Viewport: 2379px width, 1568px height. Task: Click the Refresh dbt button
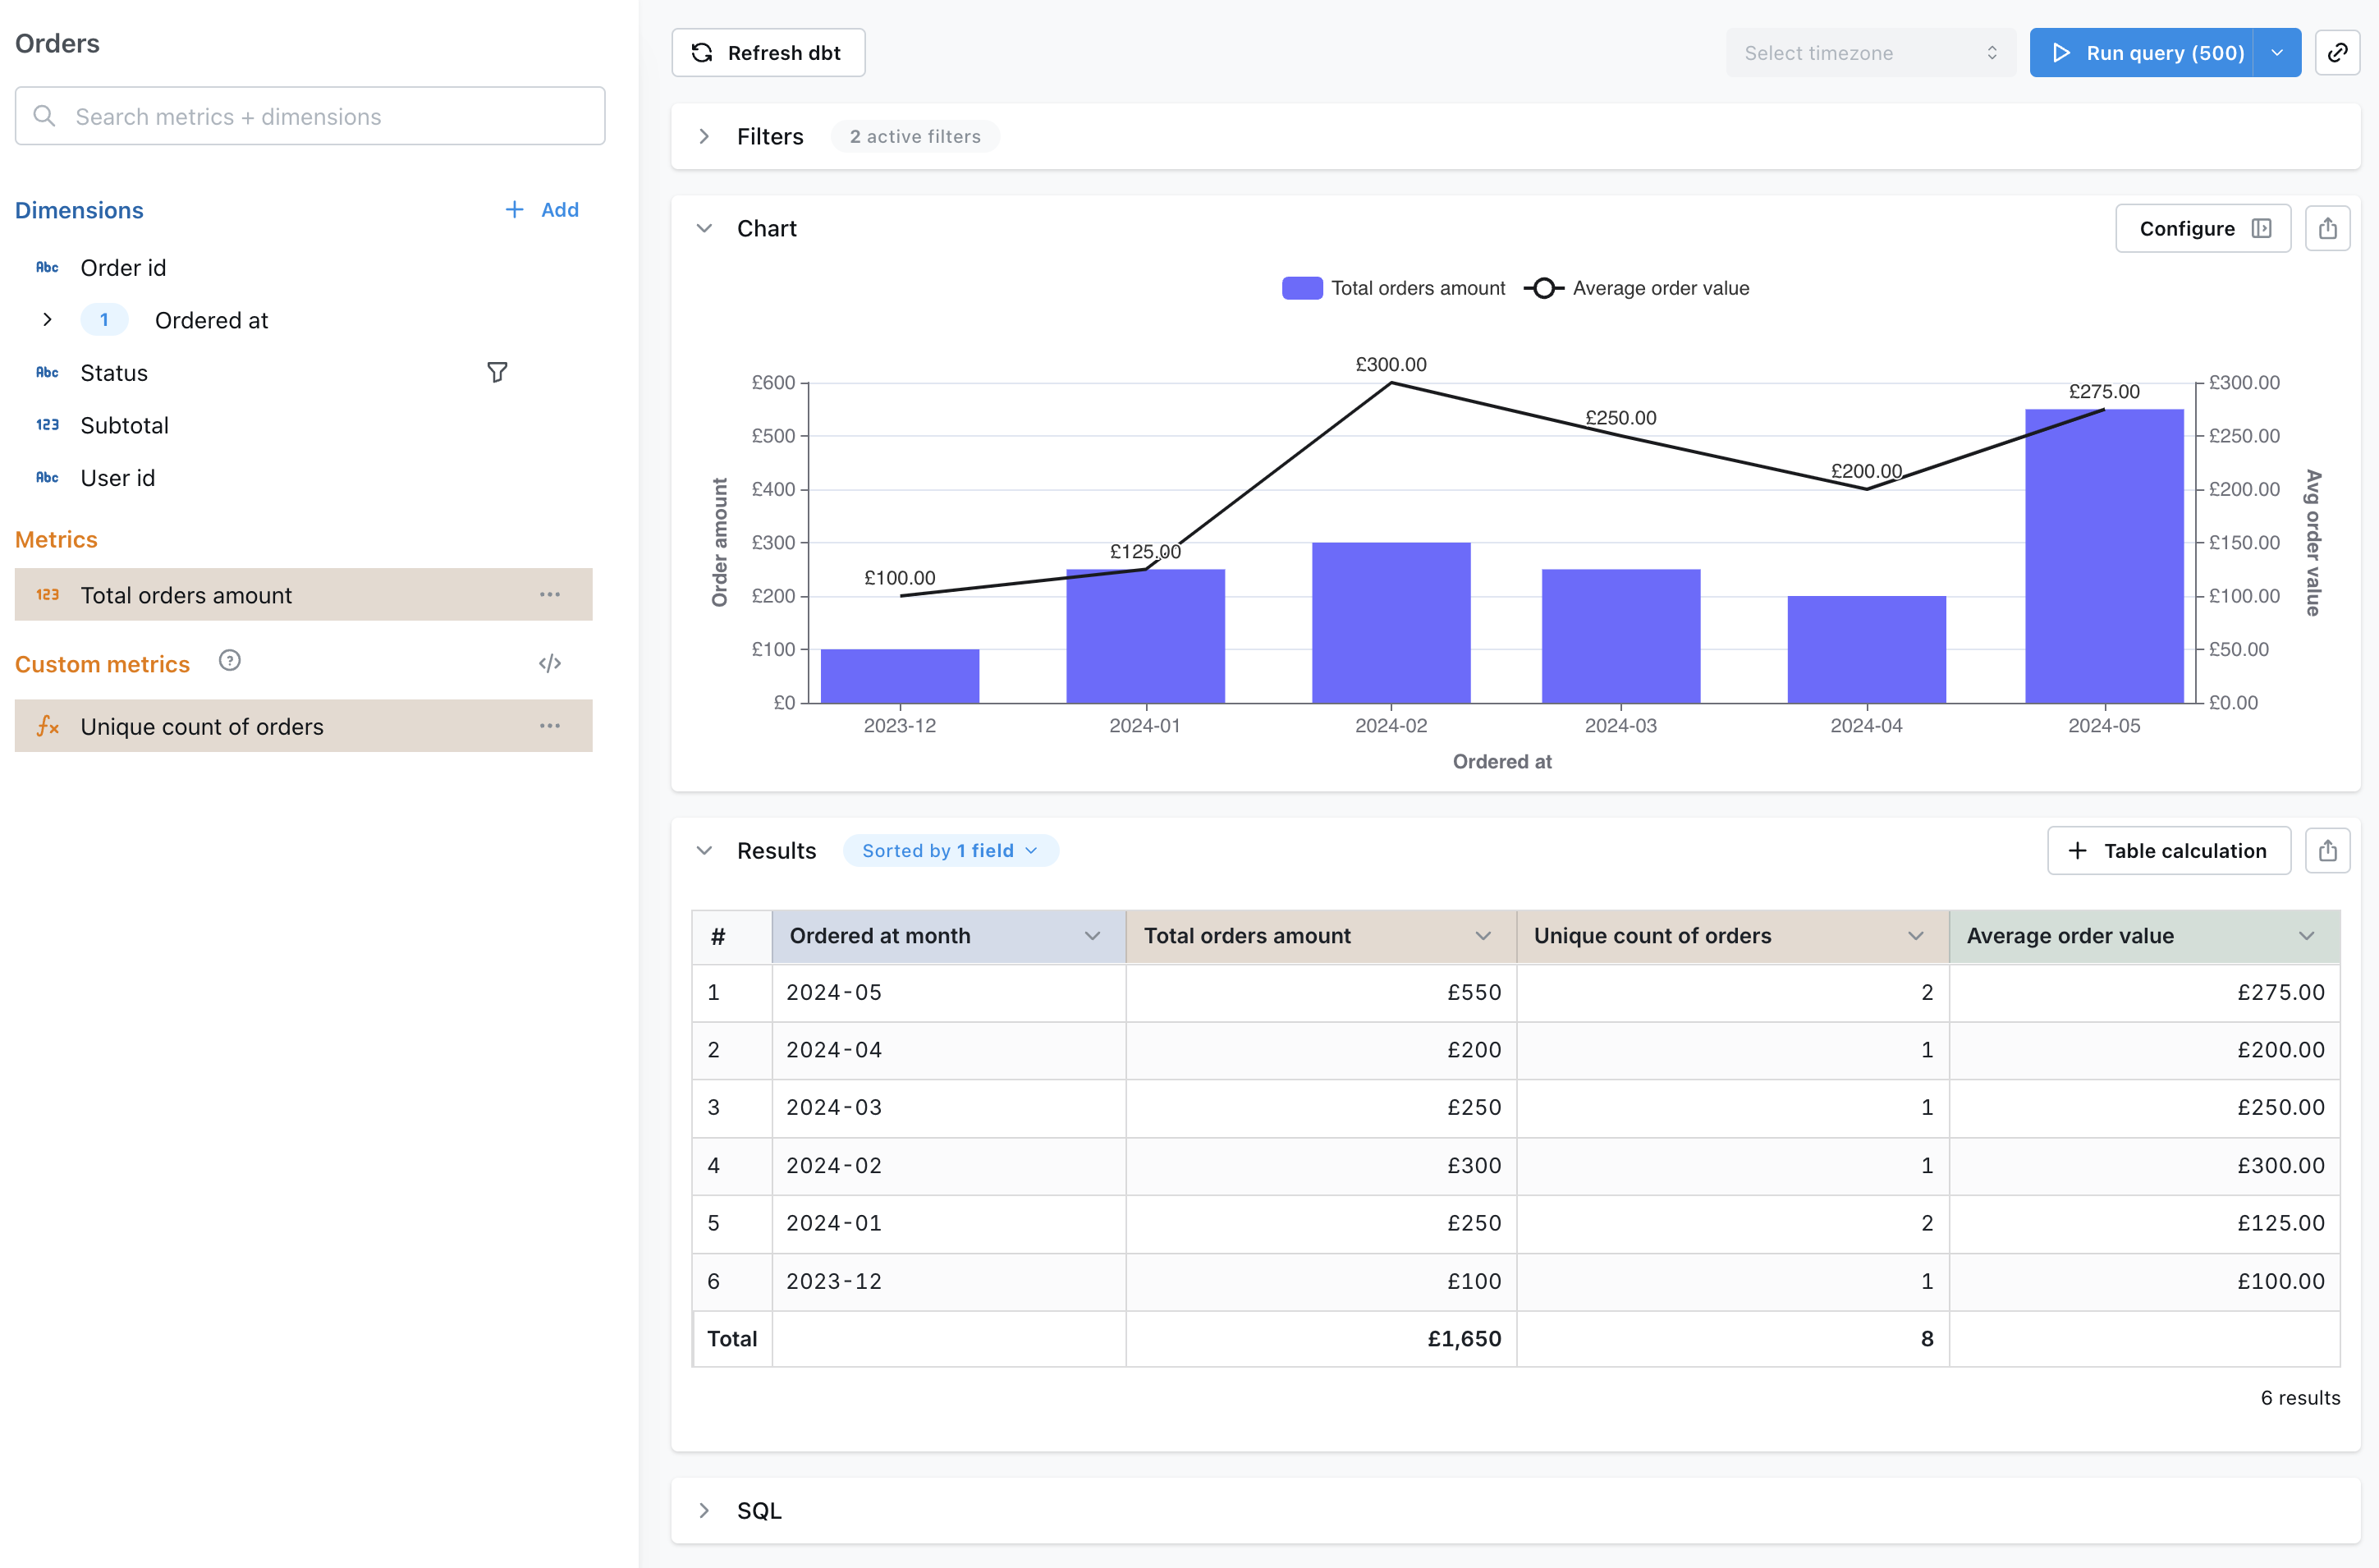(767, 53)
